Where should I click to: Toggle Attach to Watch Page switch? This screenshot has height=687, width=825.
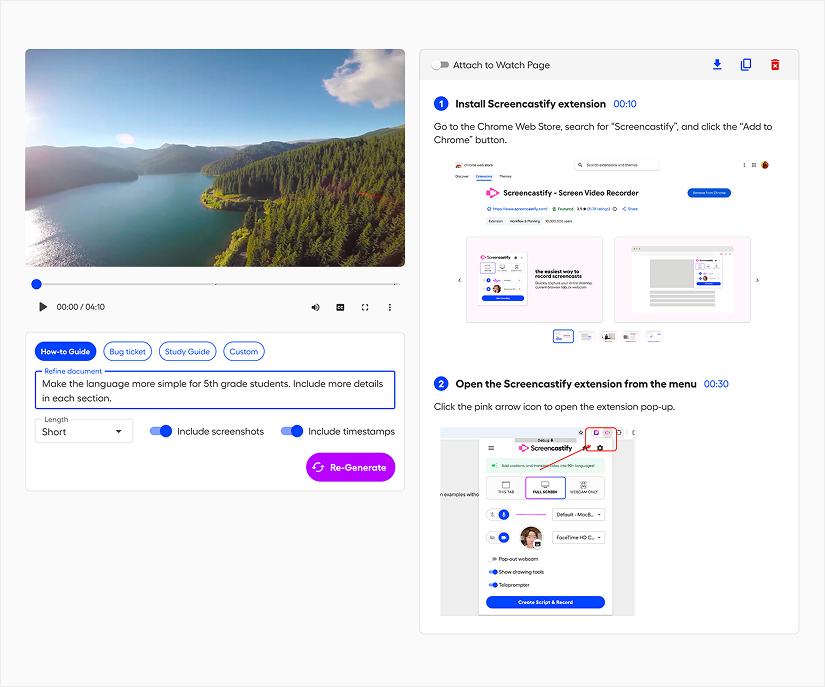coord(440,65)
